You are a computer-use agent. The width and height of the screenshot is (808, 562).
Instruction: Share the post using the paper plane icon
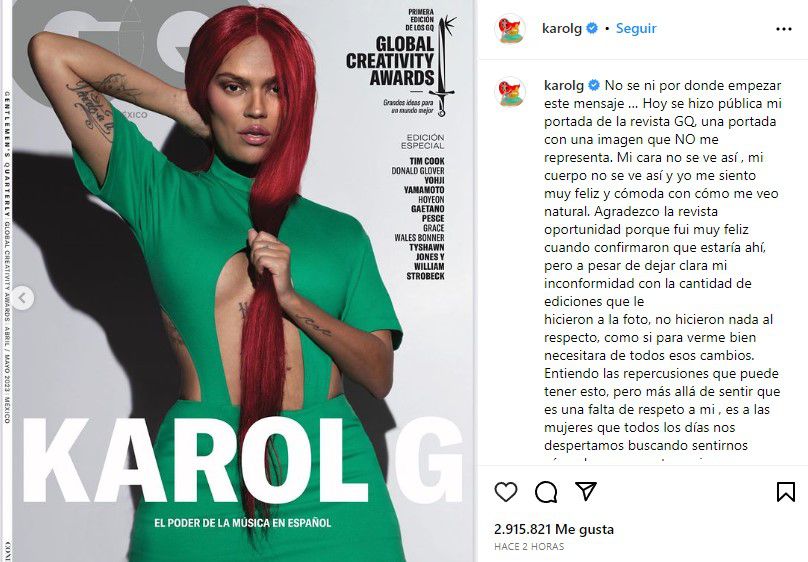[x=586, y=491]
